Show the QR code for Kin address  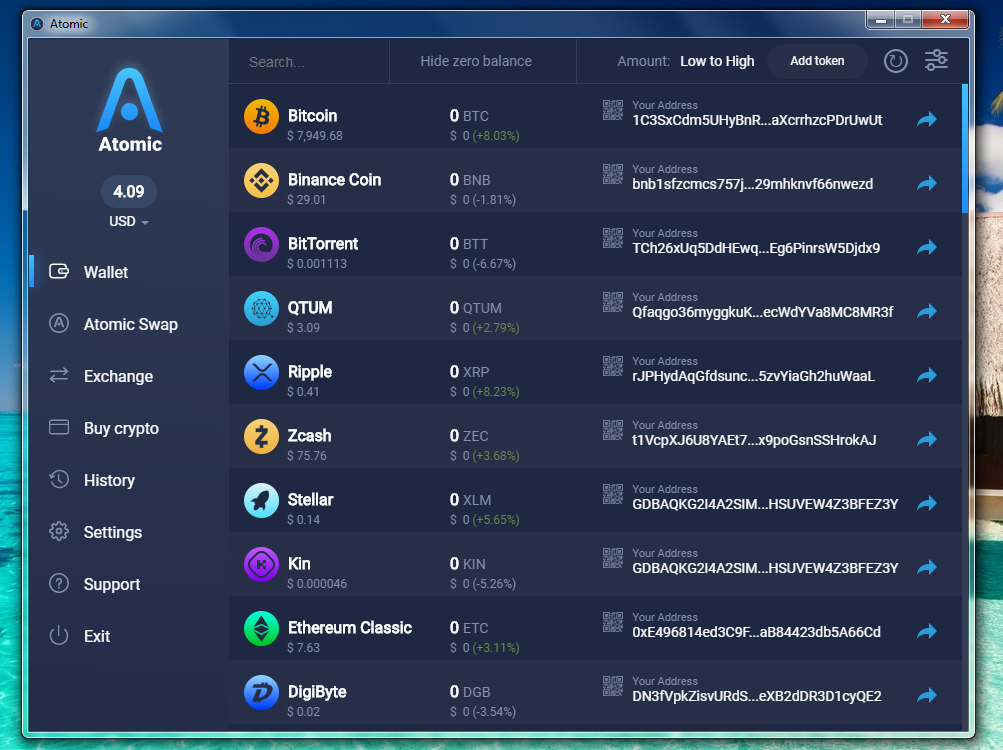tap(613, 558)
